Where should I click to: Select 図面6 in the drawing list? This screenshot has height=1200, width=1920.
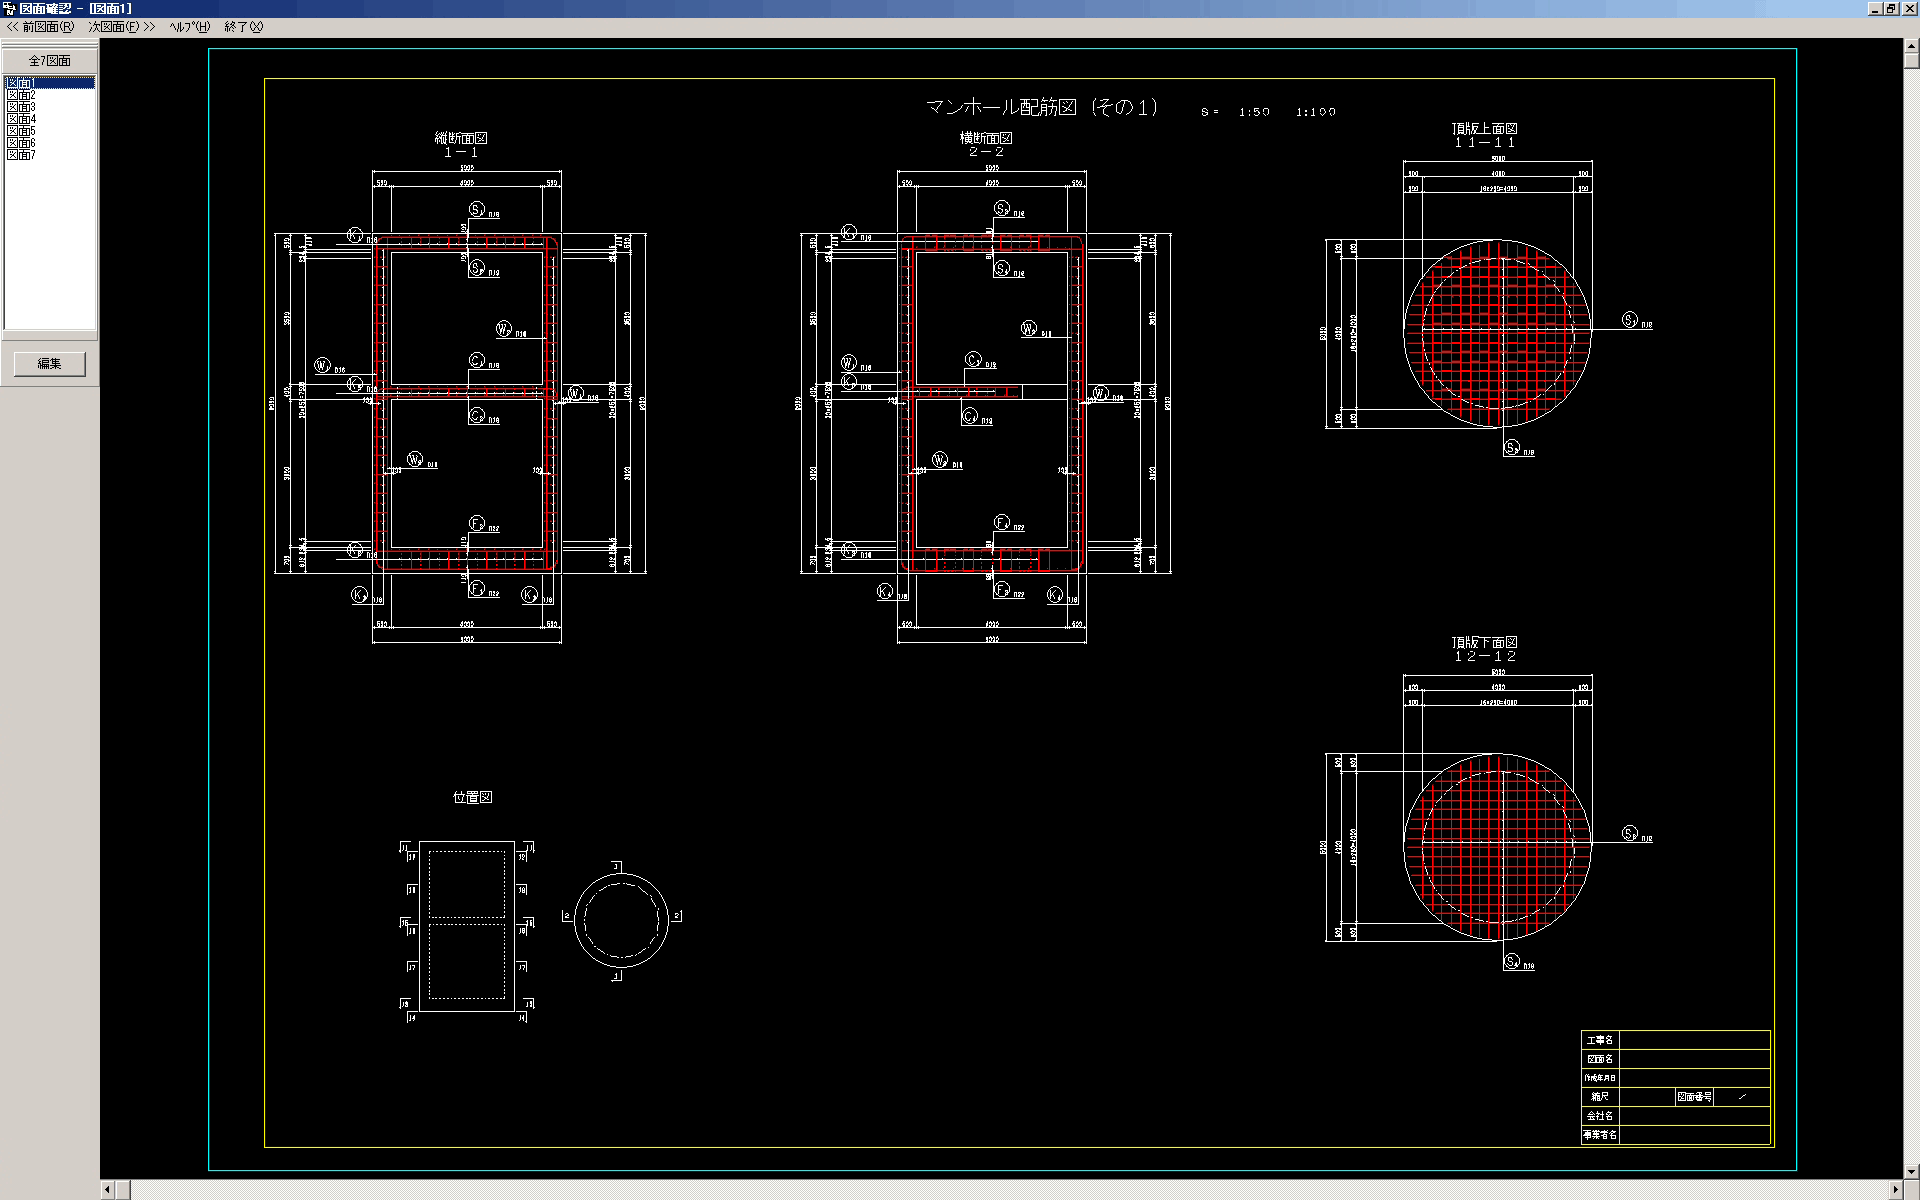(x=21, y=143)
